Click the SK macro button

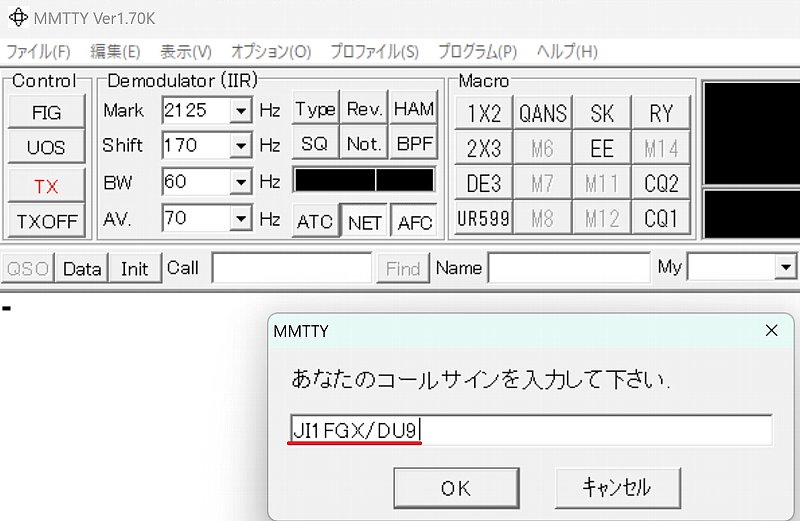click(x=602, y=113)
